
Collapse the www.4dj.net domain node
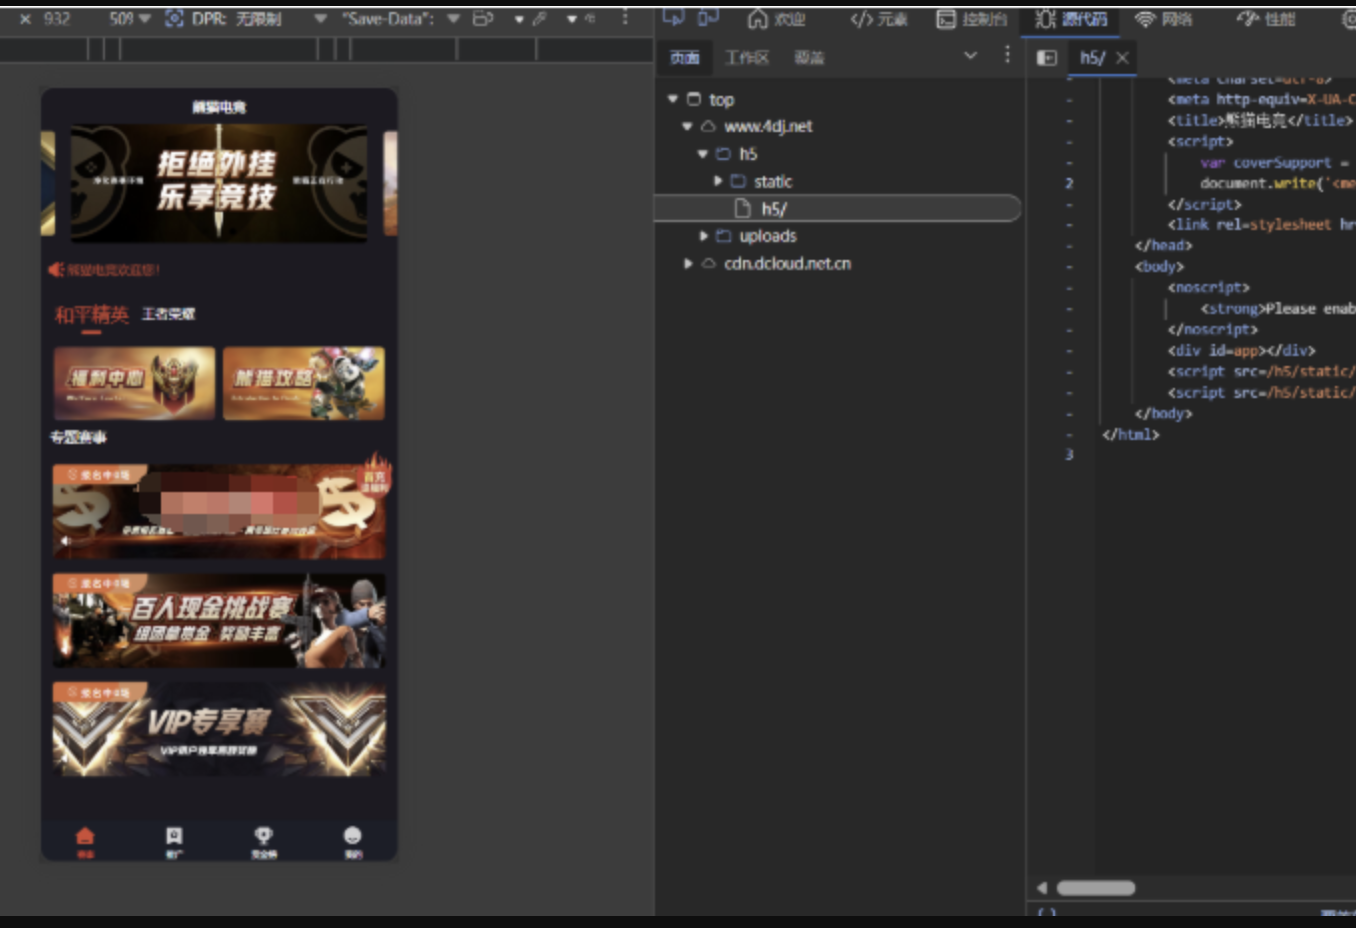687,126
